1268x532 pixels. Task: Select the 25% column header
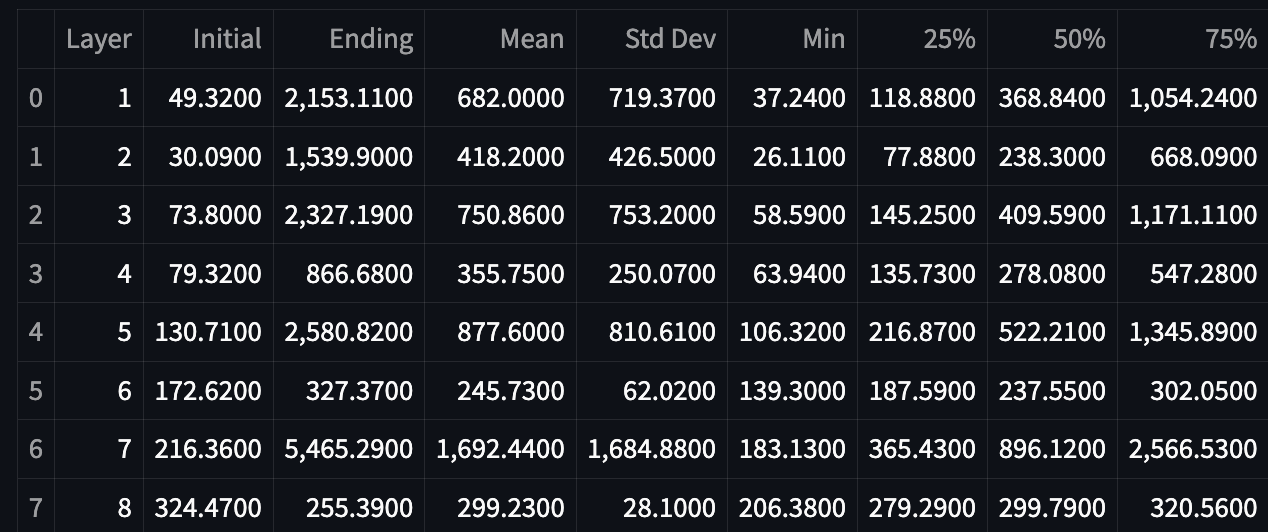[x=949, y=39]
